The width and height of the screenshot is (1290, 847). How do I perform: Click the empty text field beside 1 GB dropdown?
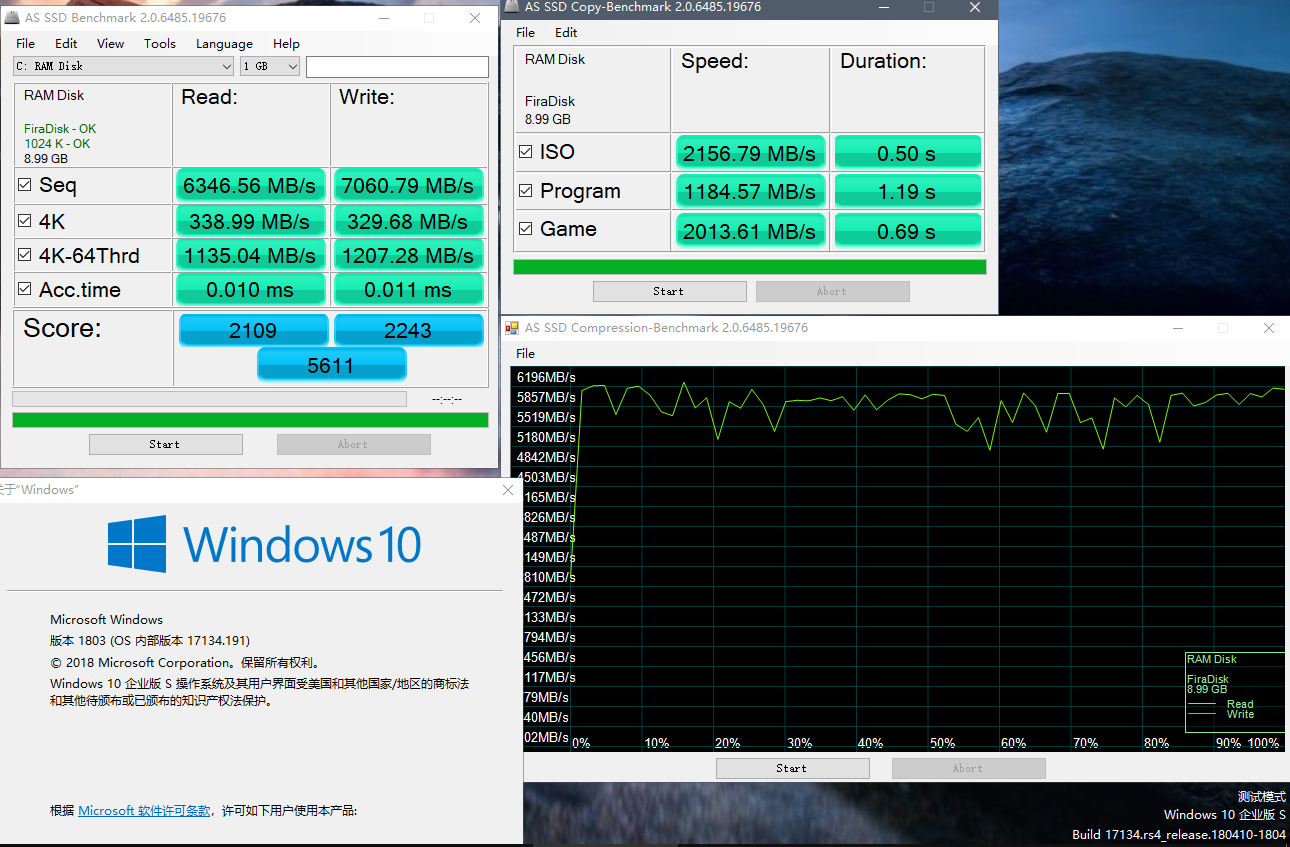point(397,67)
